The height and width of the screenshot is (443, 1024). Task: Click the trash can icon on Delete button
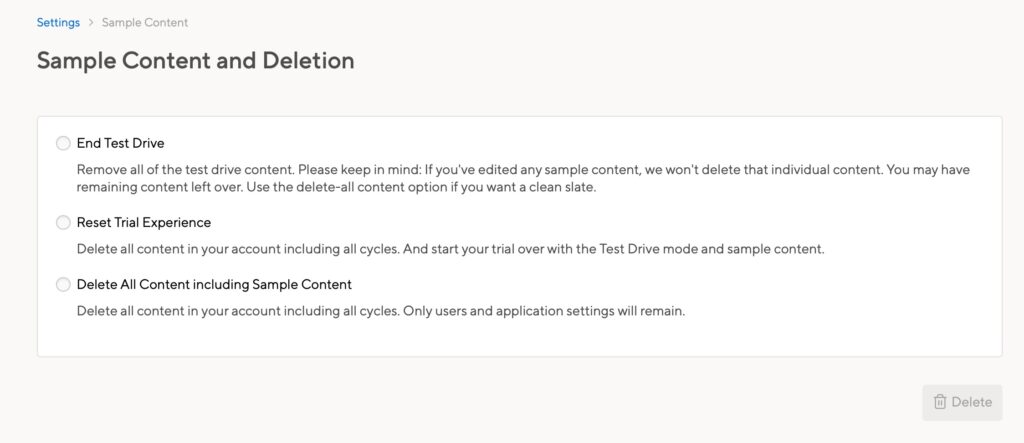(940, 402)
